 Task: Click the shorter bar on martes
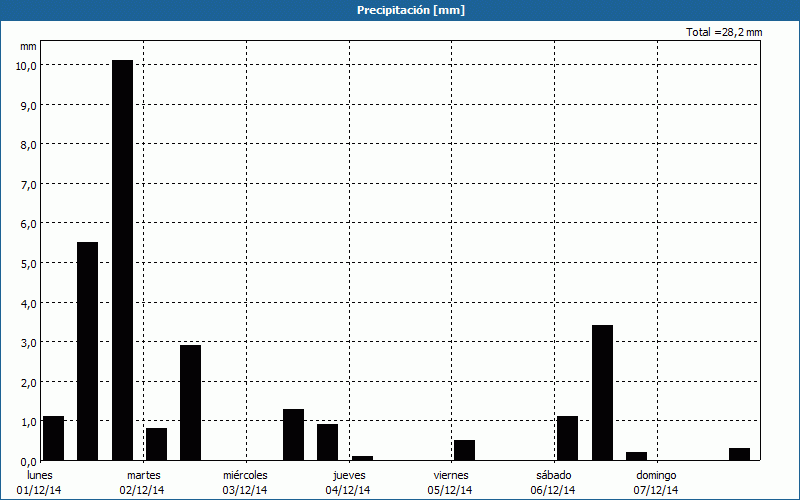click(x=156, y=444)
